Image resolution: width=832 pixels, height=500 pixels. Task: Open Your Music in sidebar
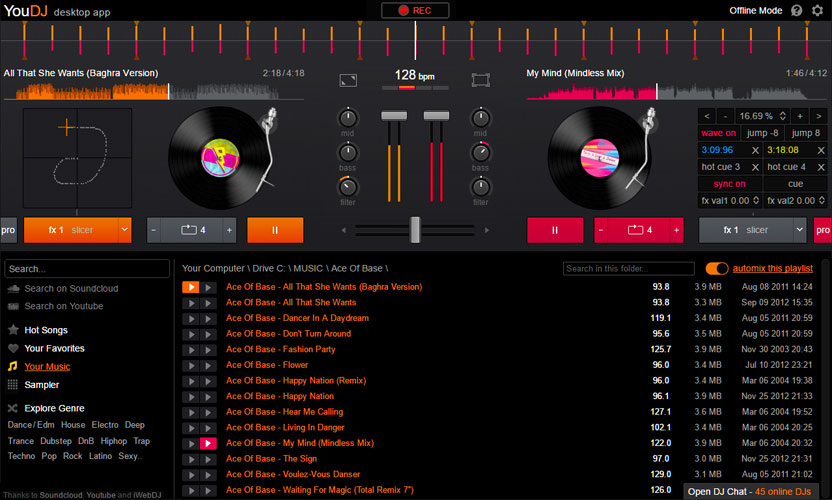[47, 367]
